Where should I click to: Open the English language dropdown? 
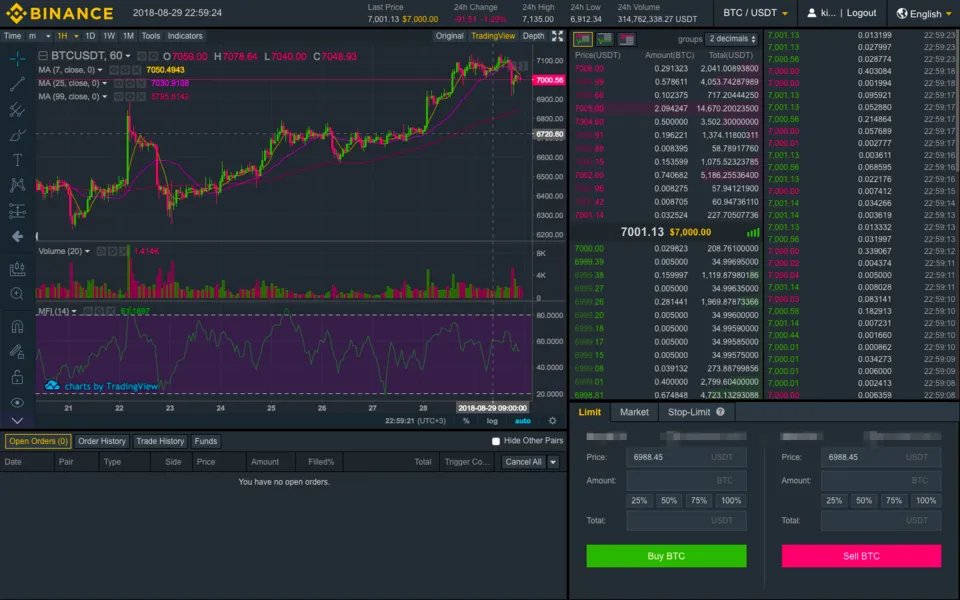click(924, 13)
